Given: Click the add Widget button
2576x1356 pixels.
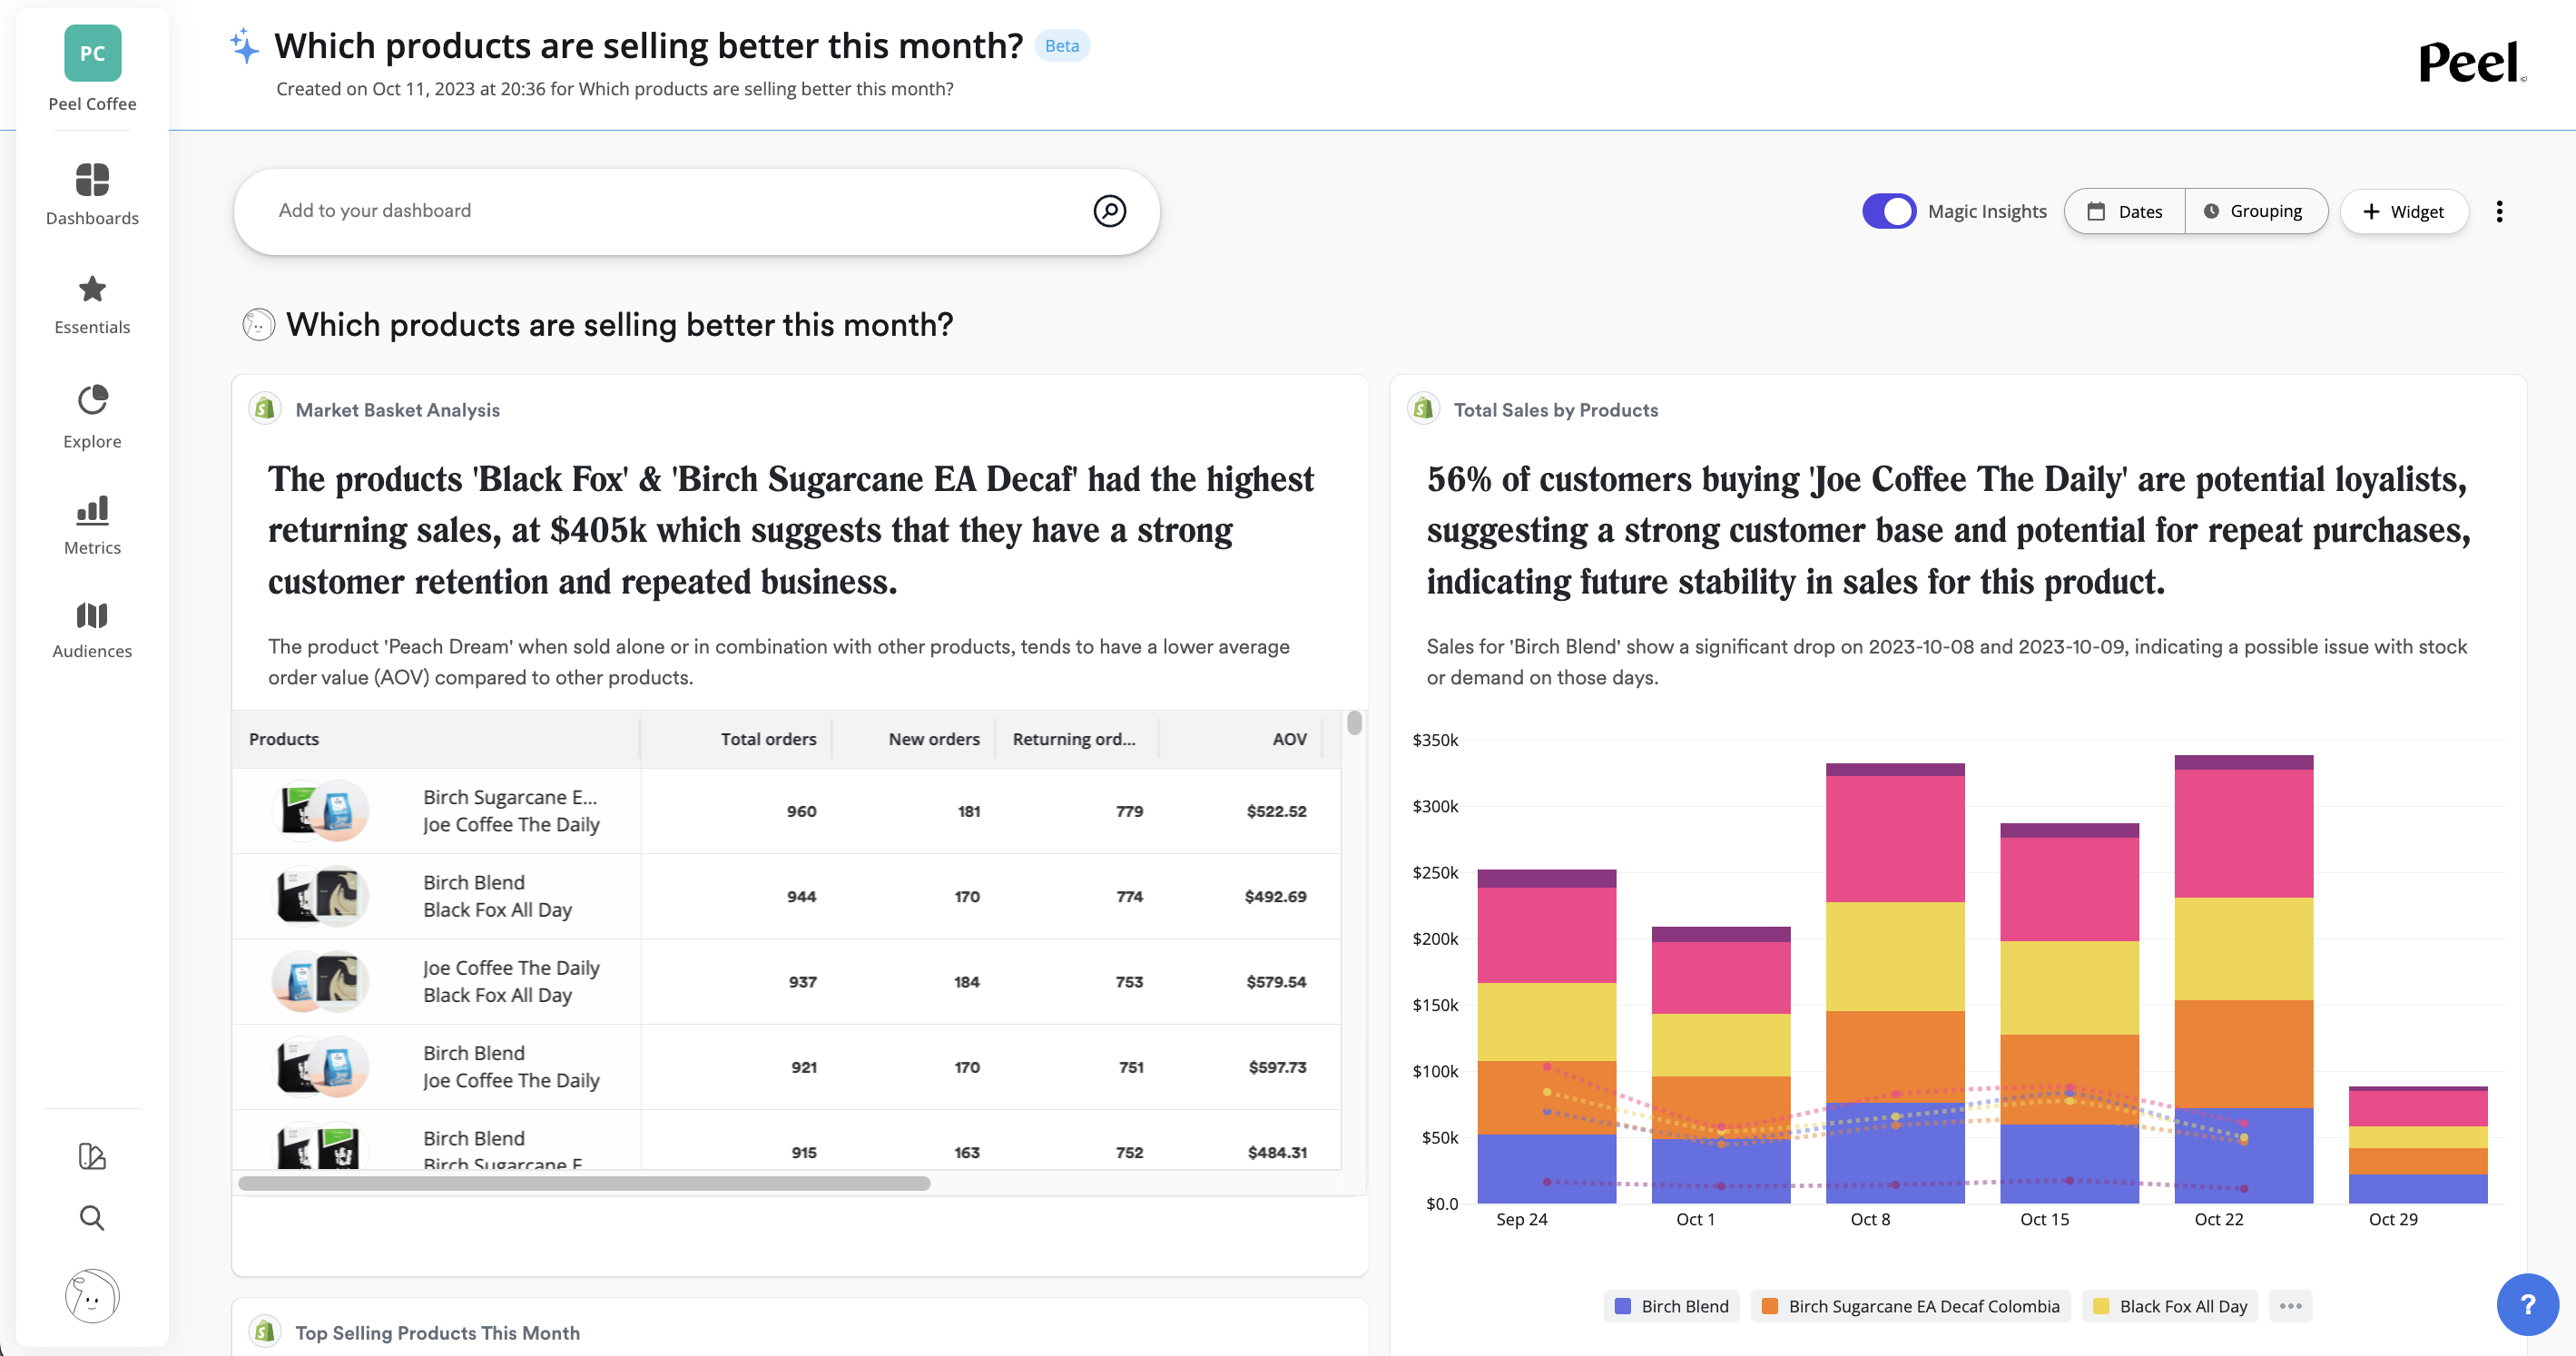Looking at the screenshot, I should click(x=2403, y=211).
